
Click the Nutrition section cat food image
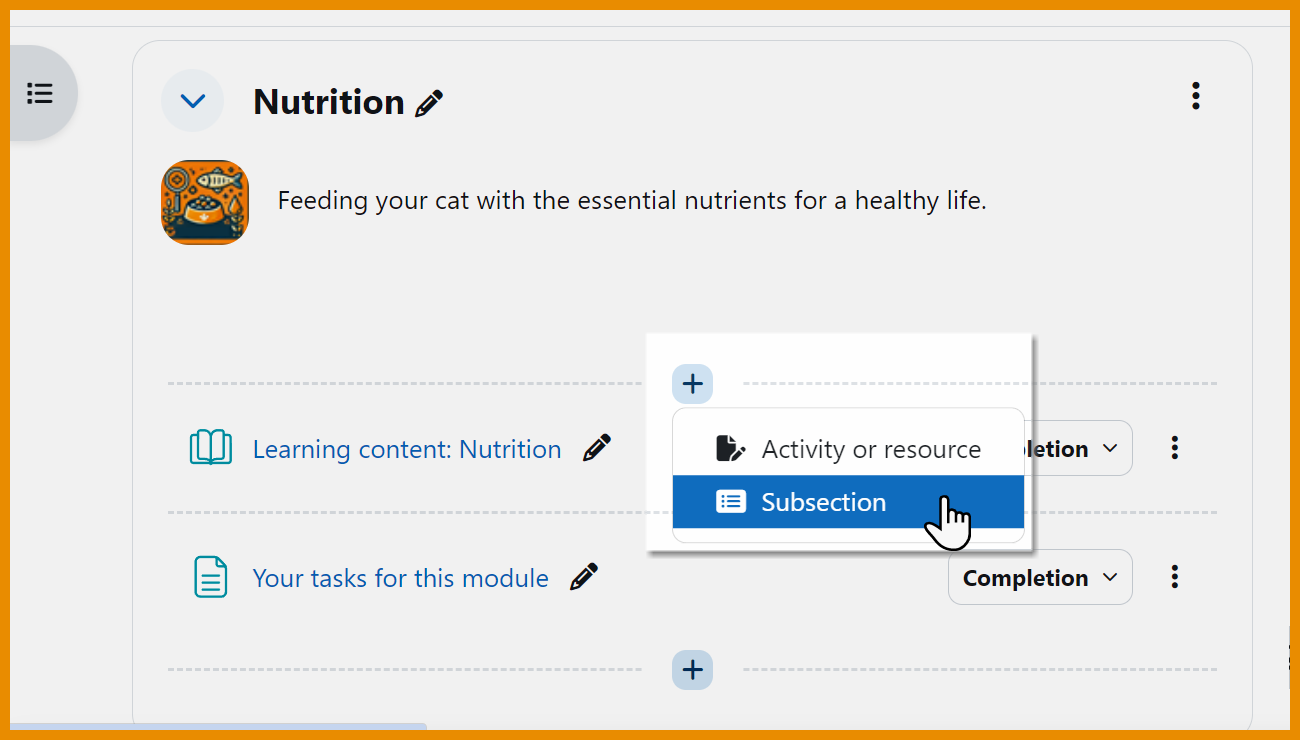(x=205, y=201)
